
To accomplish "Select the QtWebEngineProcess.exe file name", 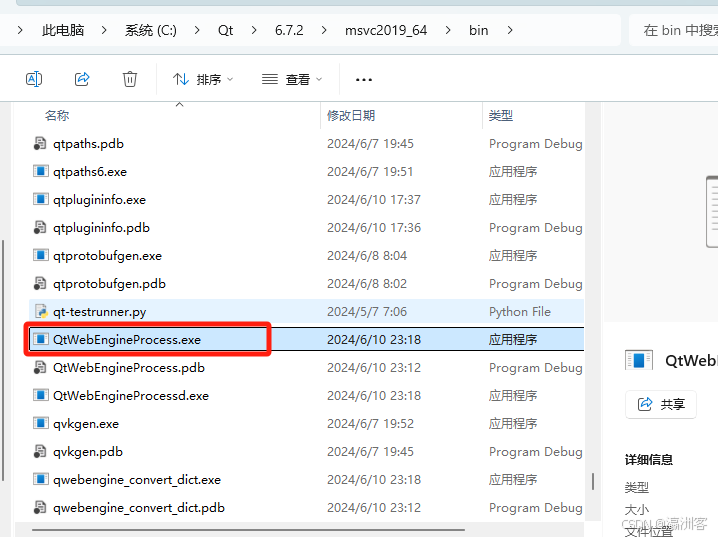I will point(127,339).
